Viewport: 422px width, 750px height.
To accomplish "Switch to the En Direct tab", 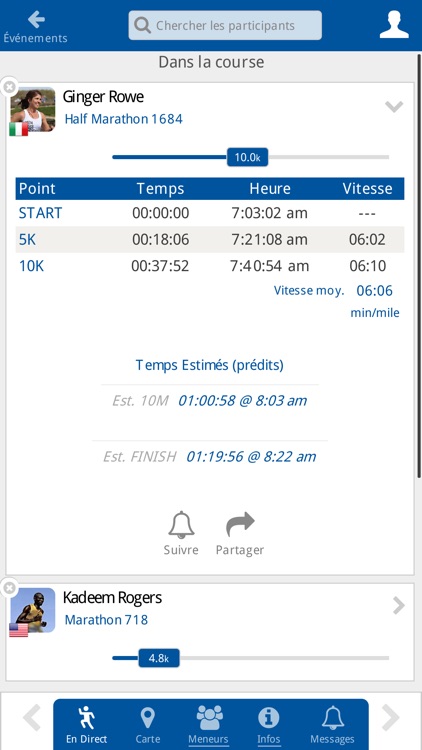I will [x=87, y=725].
